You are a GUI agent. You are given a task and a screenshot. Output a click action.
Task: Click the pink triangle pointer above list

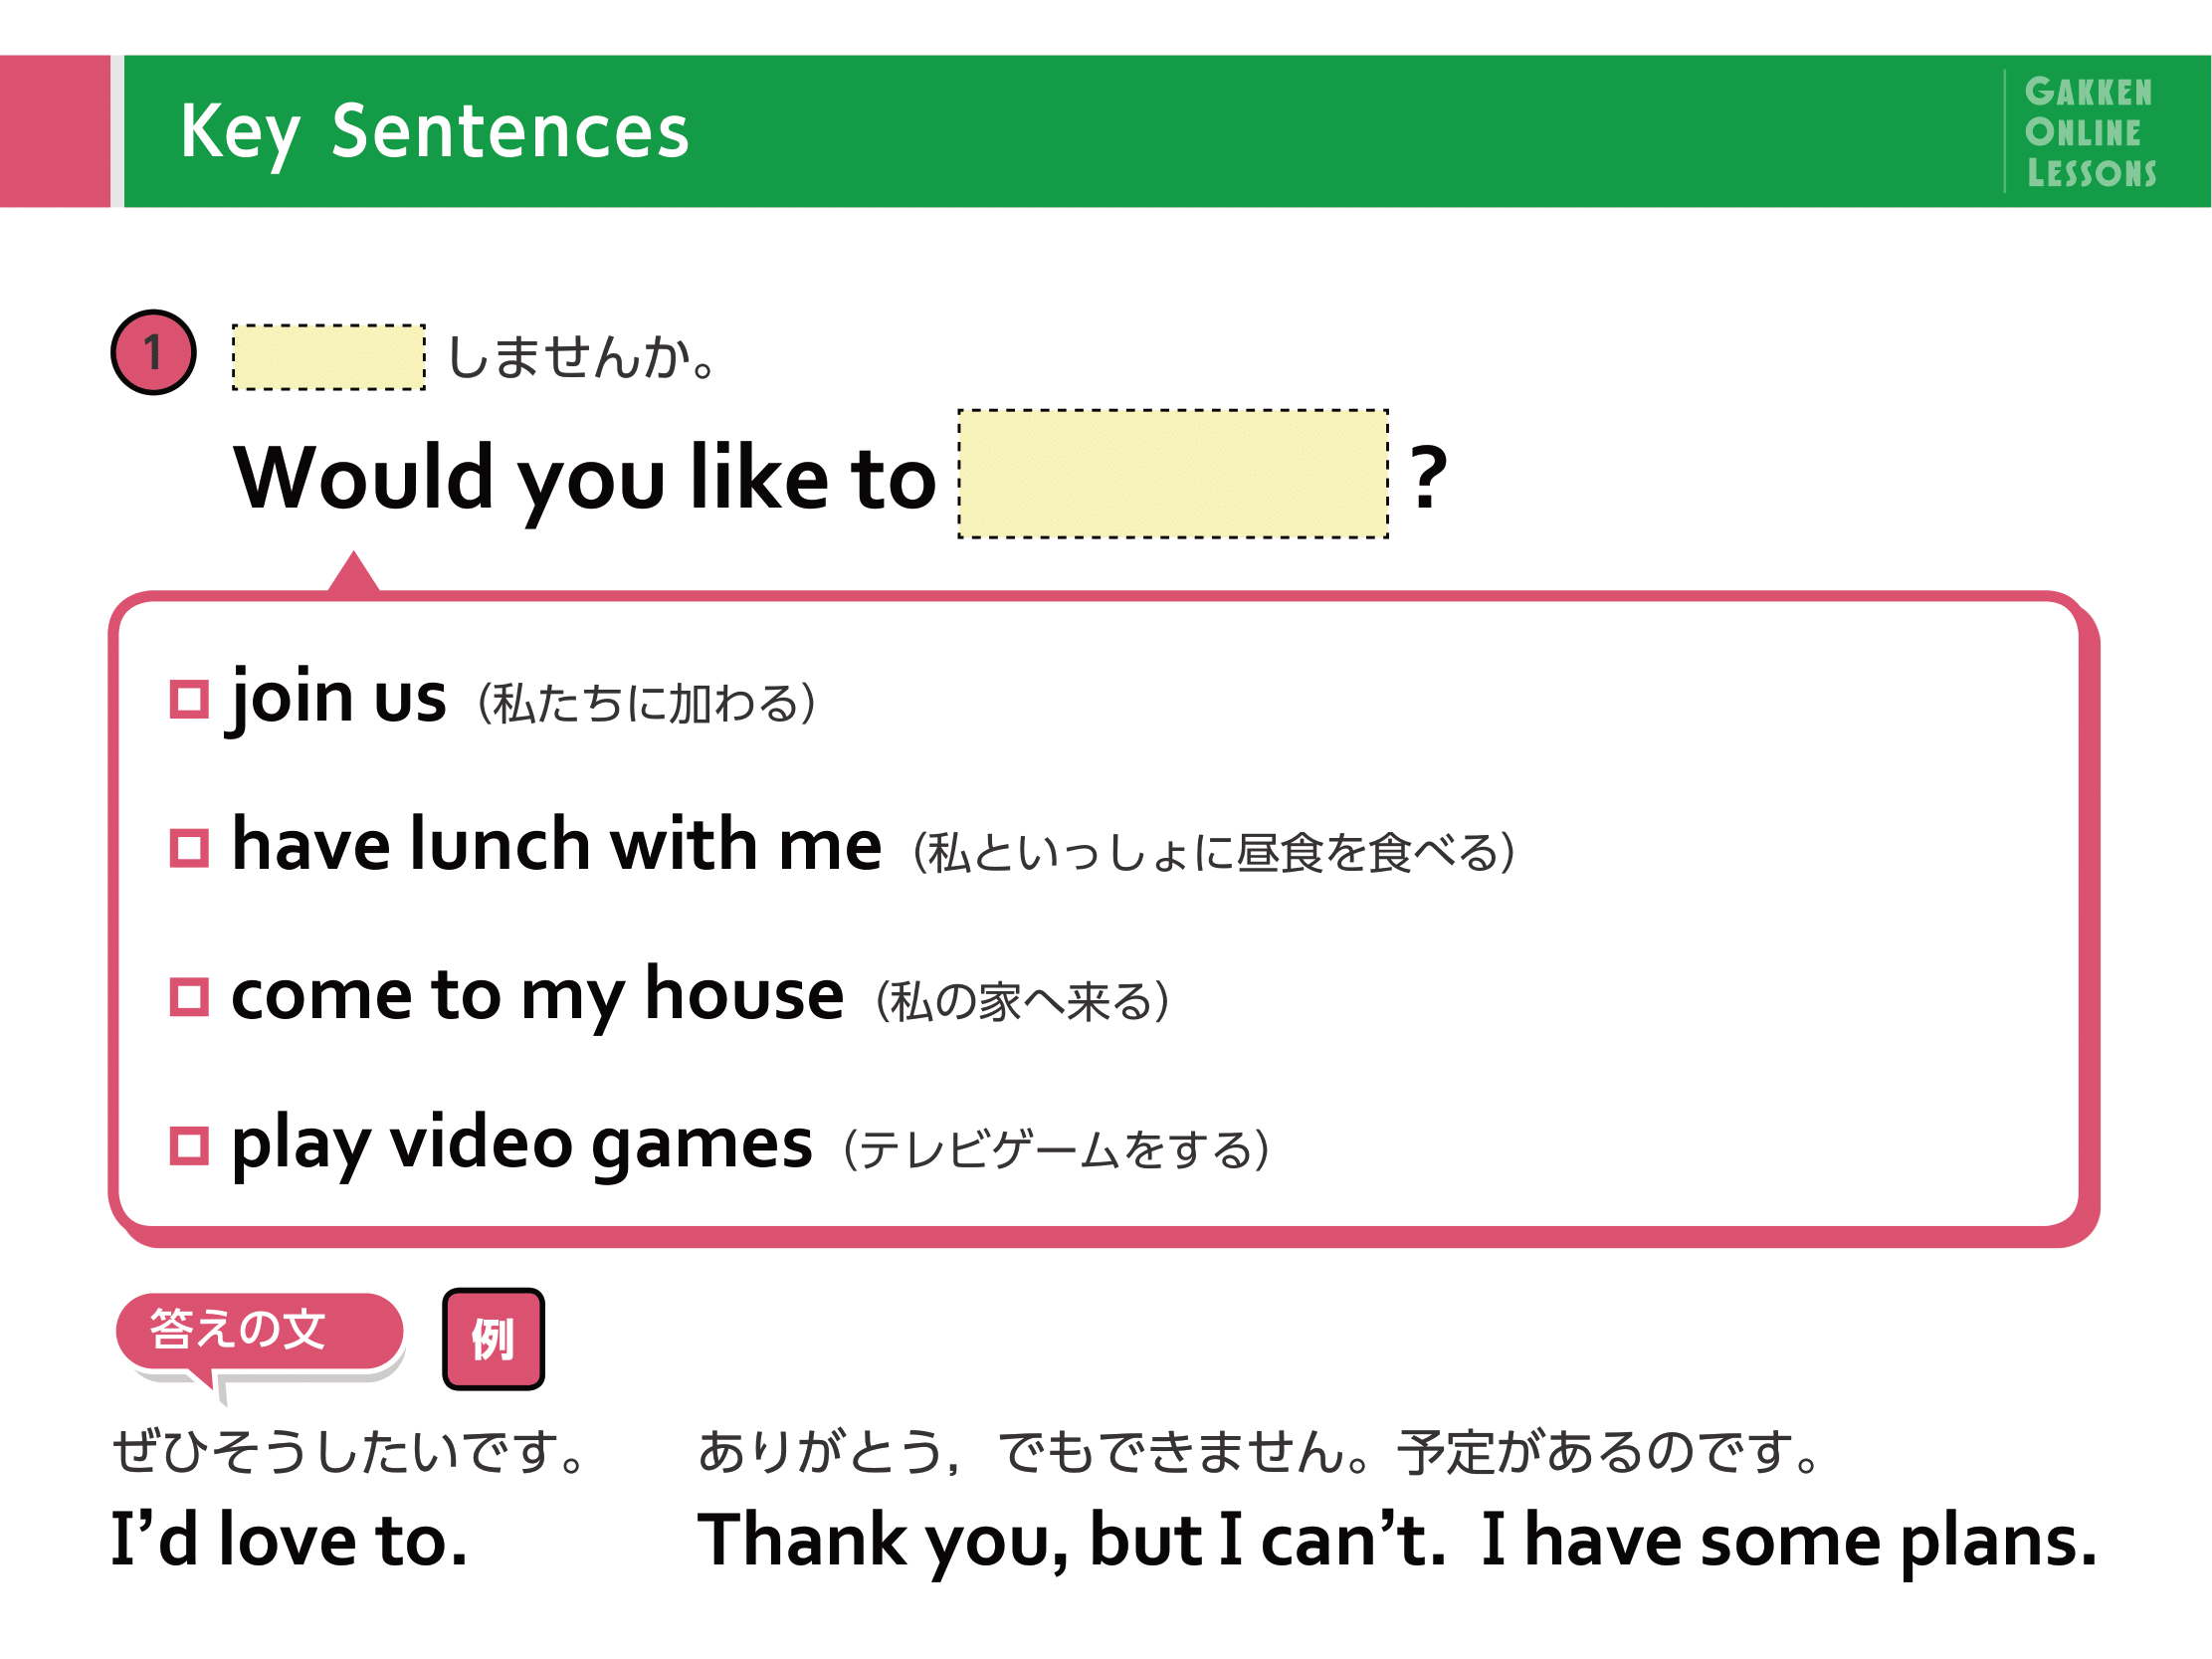[x=353, y=572]
